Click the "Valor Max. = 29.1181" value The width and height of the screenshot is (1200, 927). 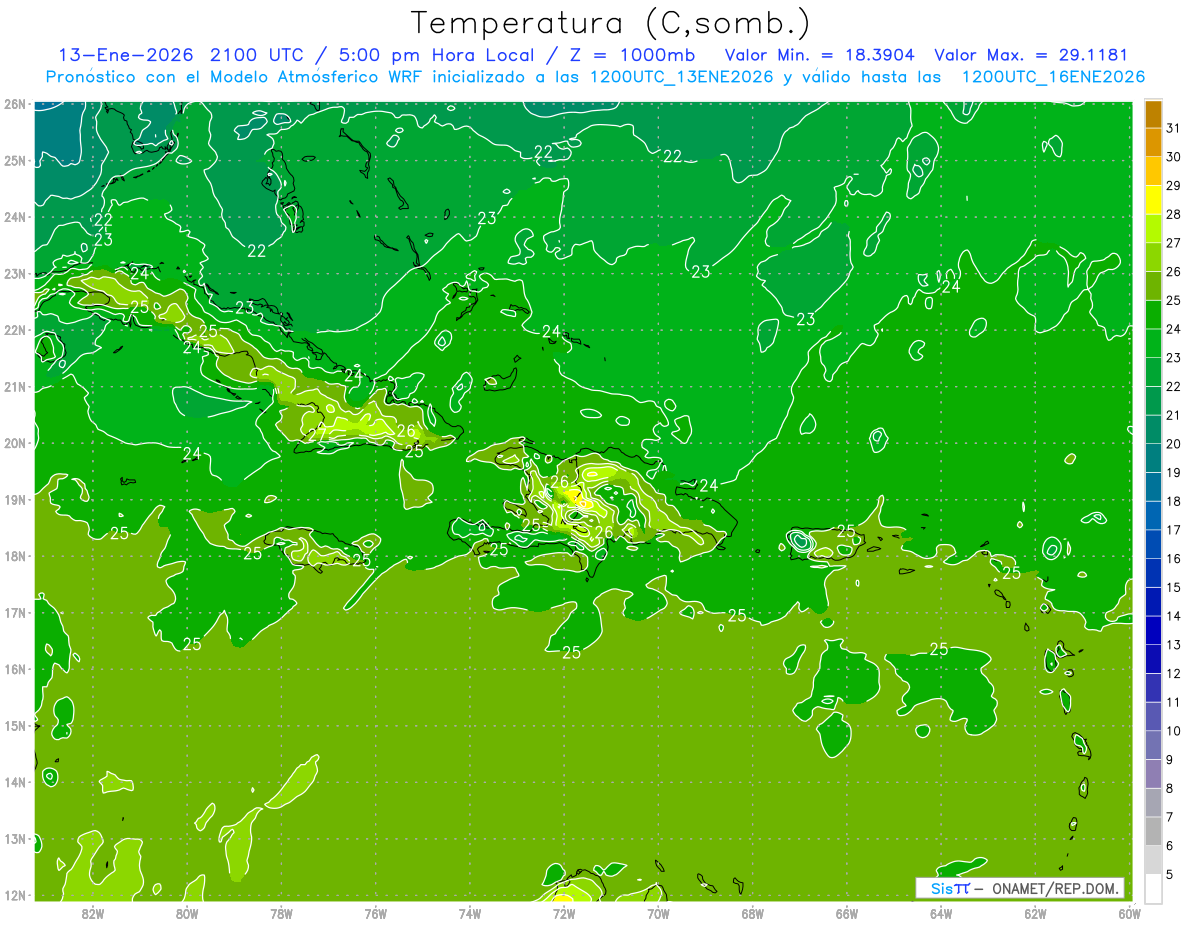[1031, 55]
